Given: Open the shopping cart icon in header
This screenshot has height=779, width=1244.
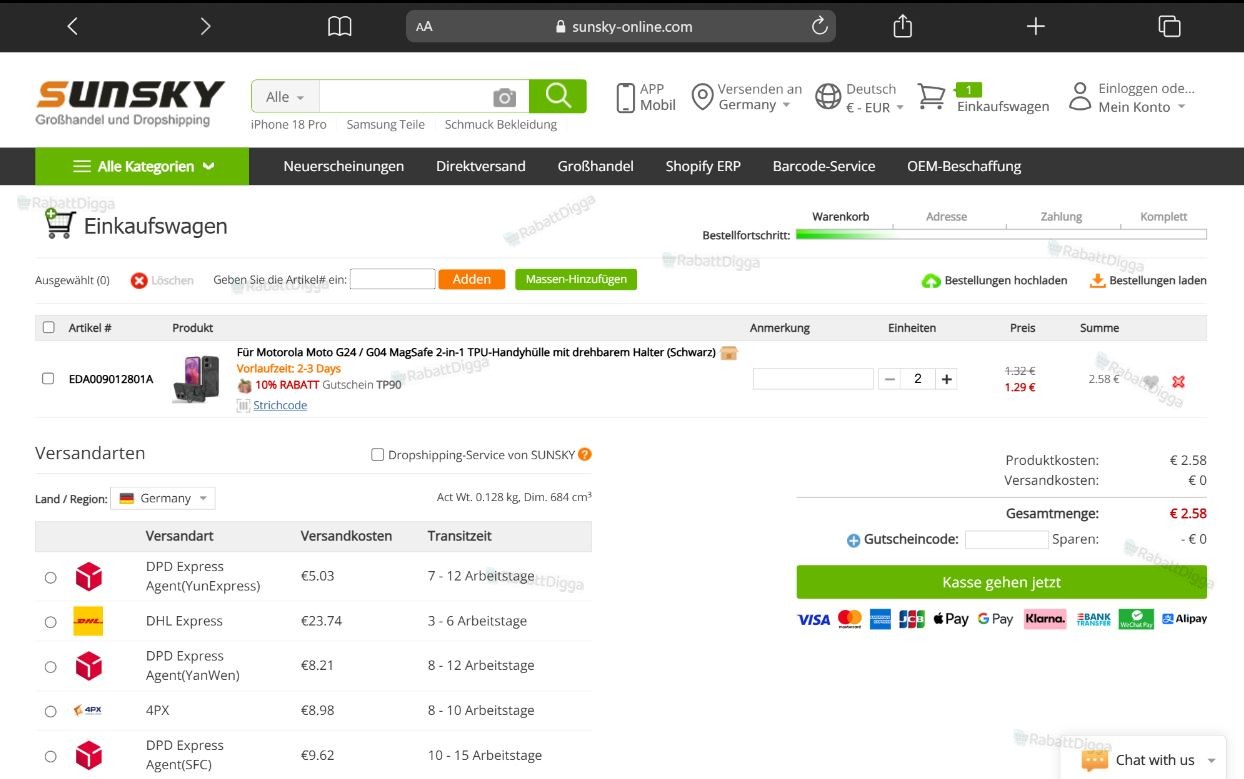Looking at the screenshot, I should [x=931, y=96].
